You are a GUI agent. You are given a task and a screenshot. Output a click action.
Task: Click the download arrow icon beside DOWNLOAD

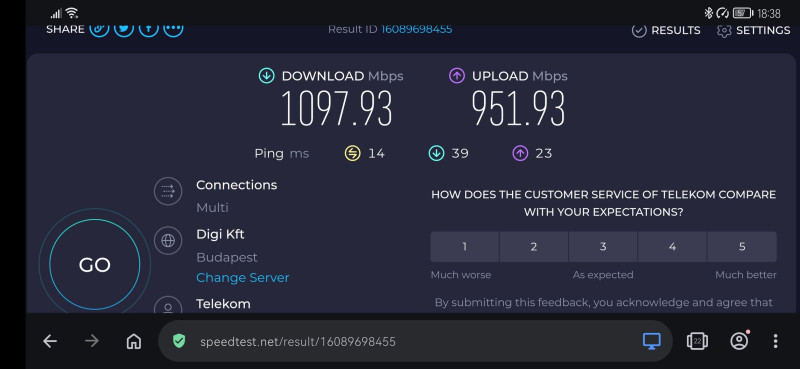coord(266,76)
